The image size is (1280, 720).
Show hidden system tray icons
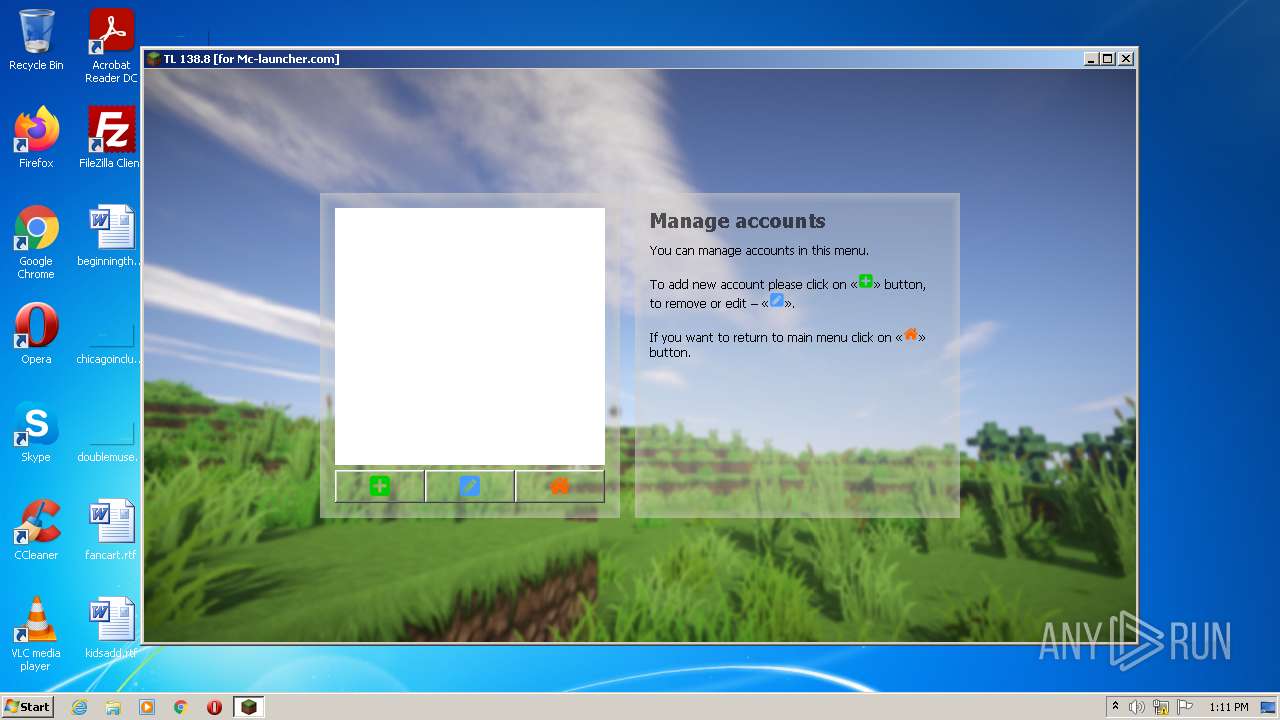click(1115, 707)
